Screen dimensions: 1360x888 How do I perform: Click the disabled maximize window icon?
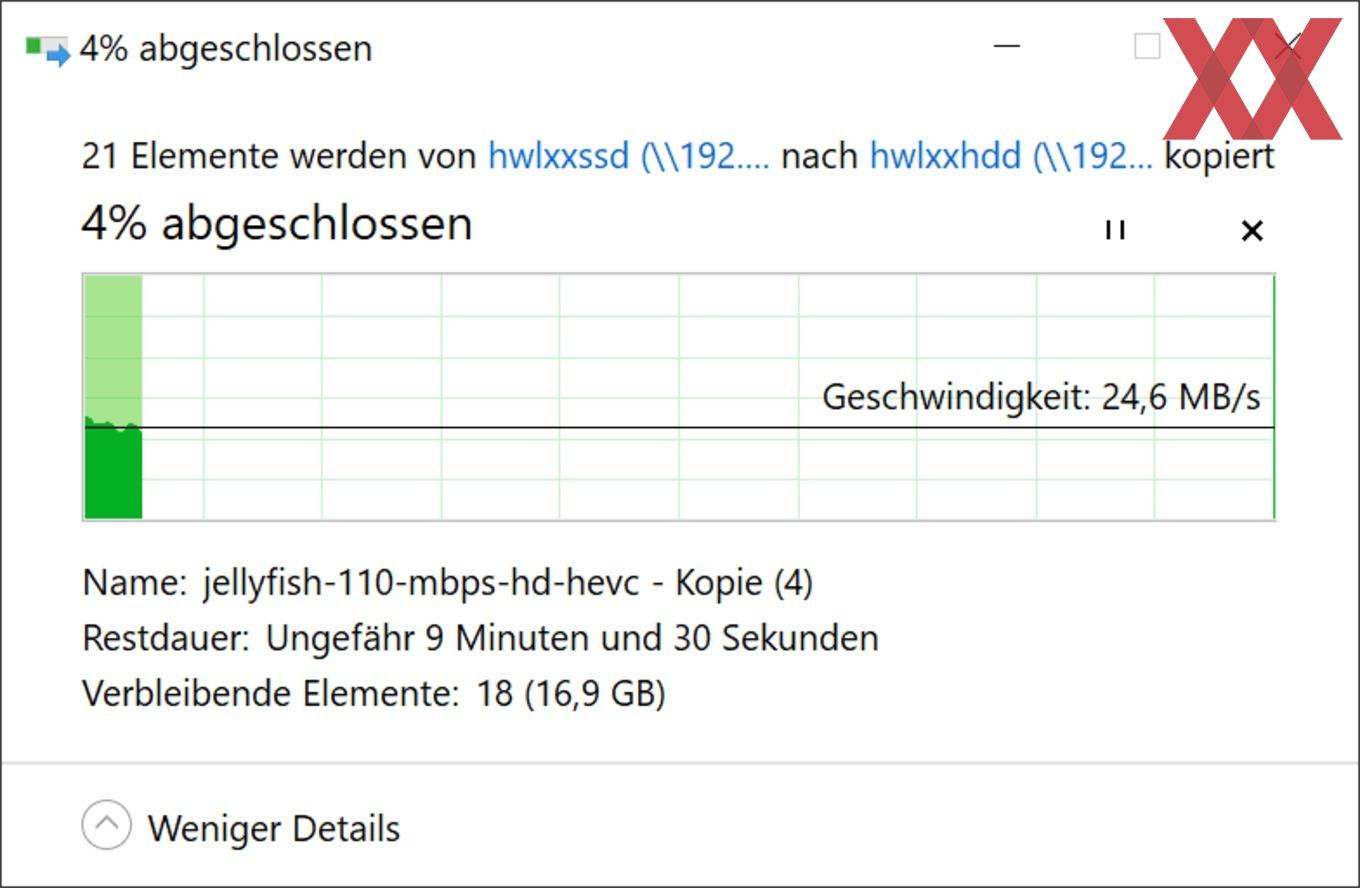point(1147,46)
